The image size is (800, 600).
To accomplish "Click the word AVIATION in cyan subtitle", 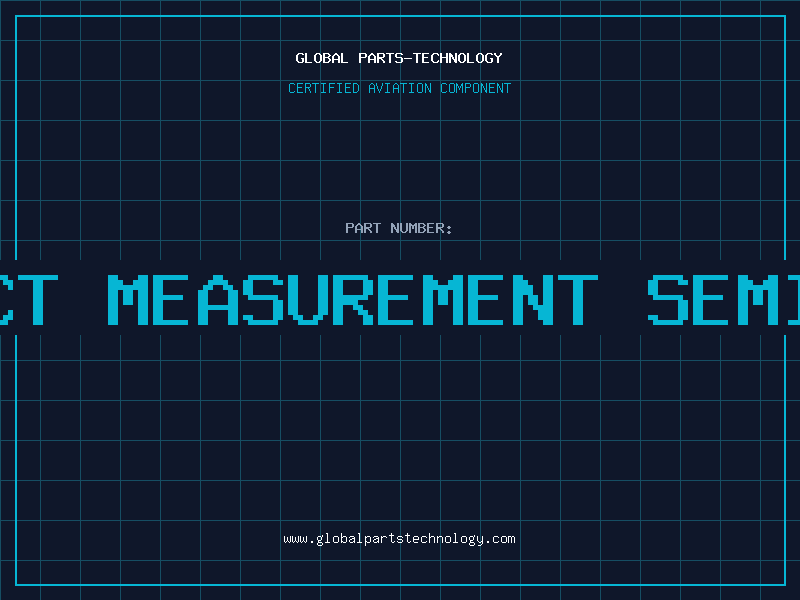I will click(400, 88).
